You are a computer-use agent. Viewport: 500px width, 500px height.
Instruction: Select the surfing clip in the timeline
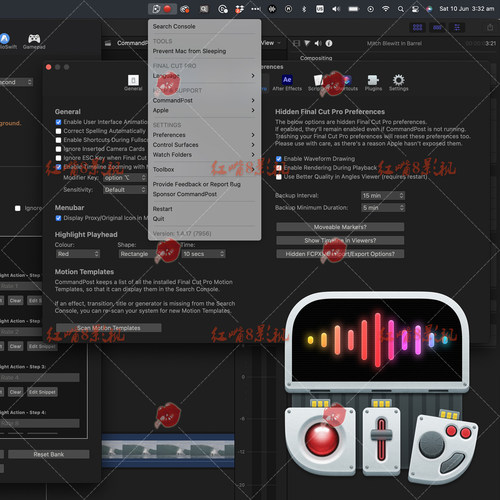pyautogui.click(x=168, y=451)
